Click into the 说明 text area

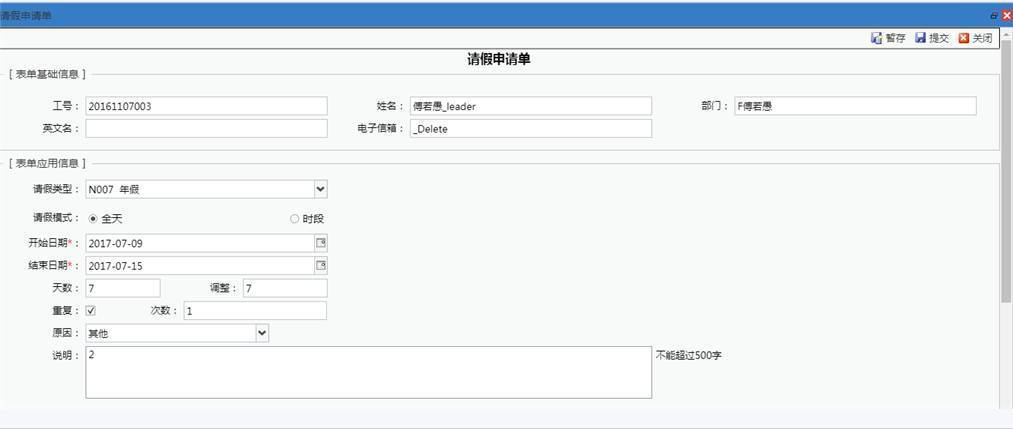pos(368,372)
